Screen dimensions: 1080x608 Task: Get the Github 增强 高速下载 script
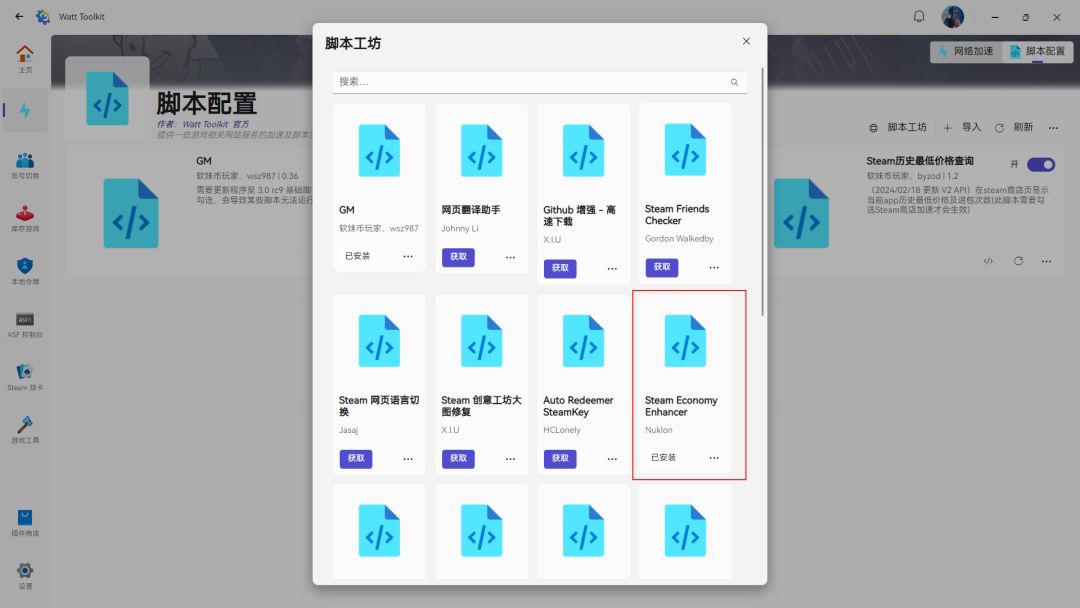pyautogui.click(x=560, y=268)
